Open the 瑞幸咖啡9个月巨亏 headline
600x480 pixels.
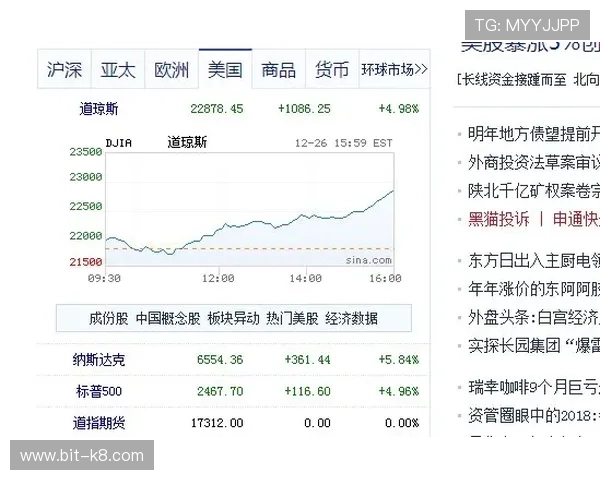(534, 387)
